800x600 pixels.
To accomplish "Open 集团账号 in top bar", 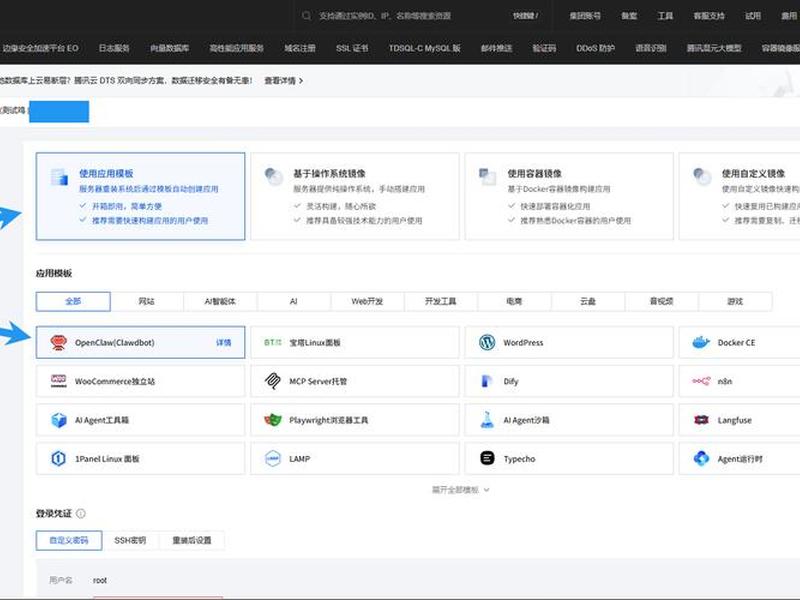I will coord(585,16).
